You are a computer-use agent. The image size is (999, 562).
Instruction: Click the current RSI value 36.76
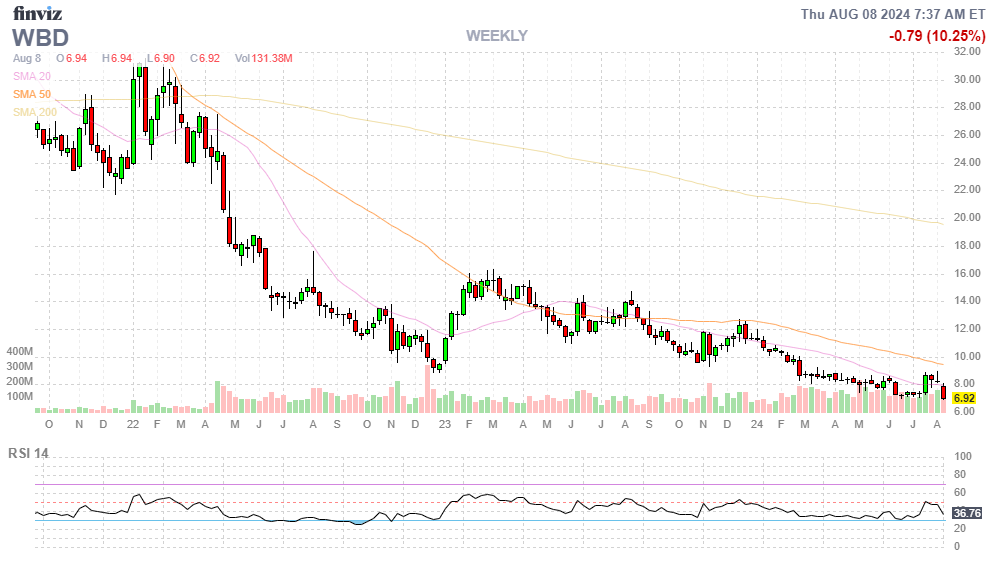tap(967, 513)
